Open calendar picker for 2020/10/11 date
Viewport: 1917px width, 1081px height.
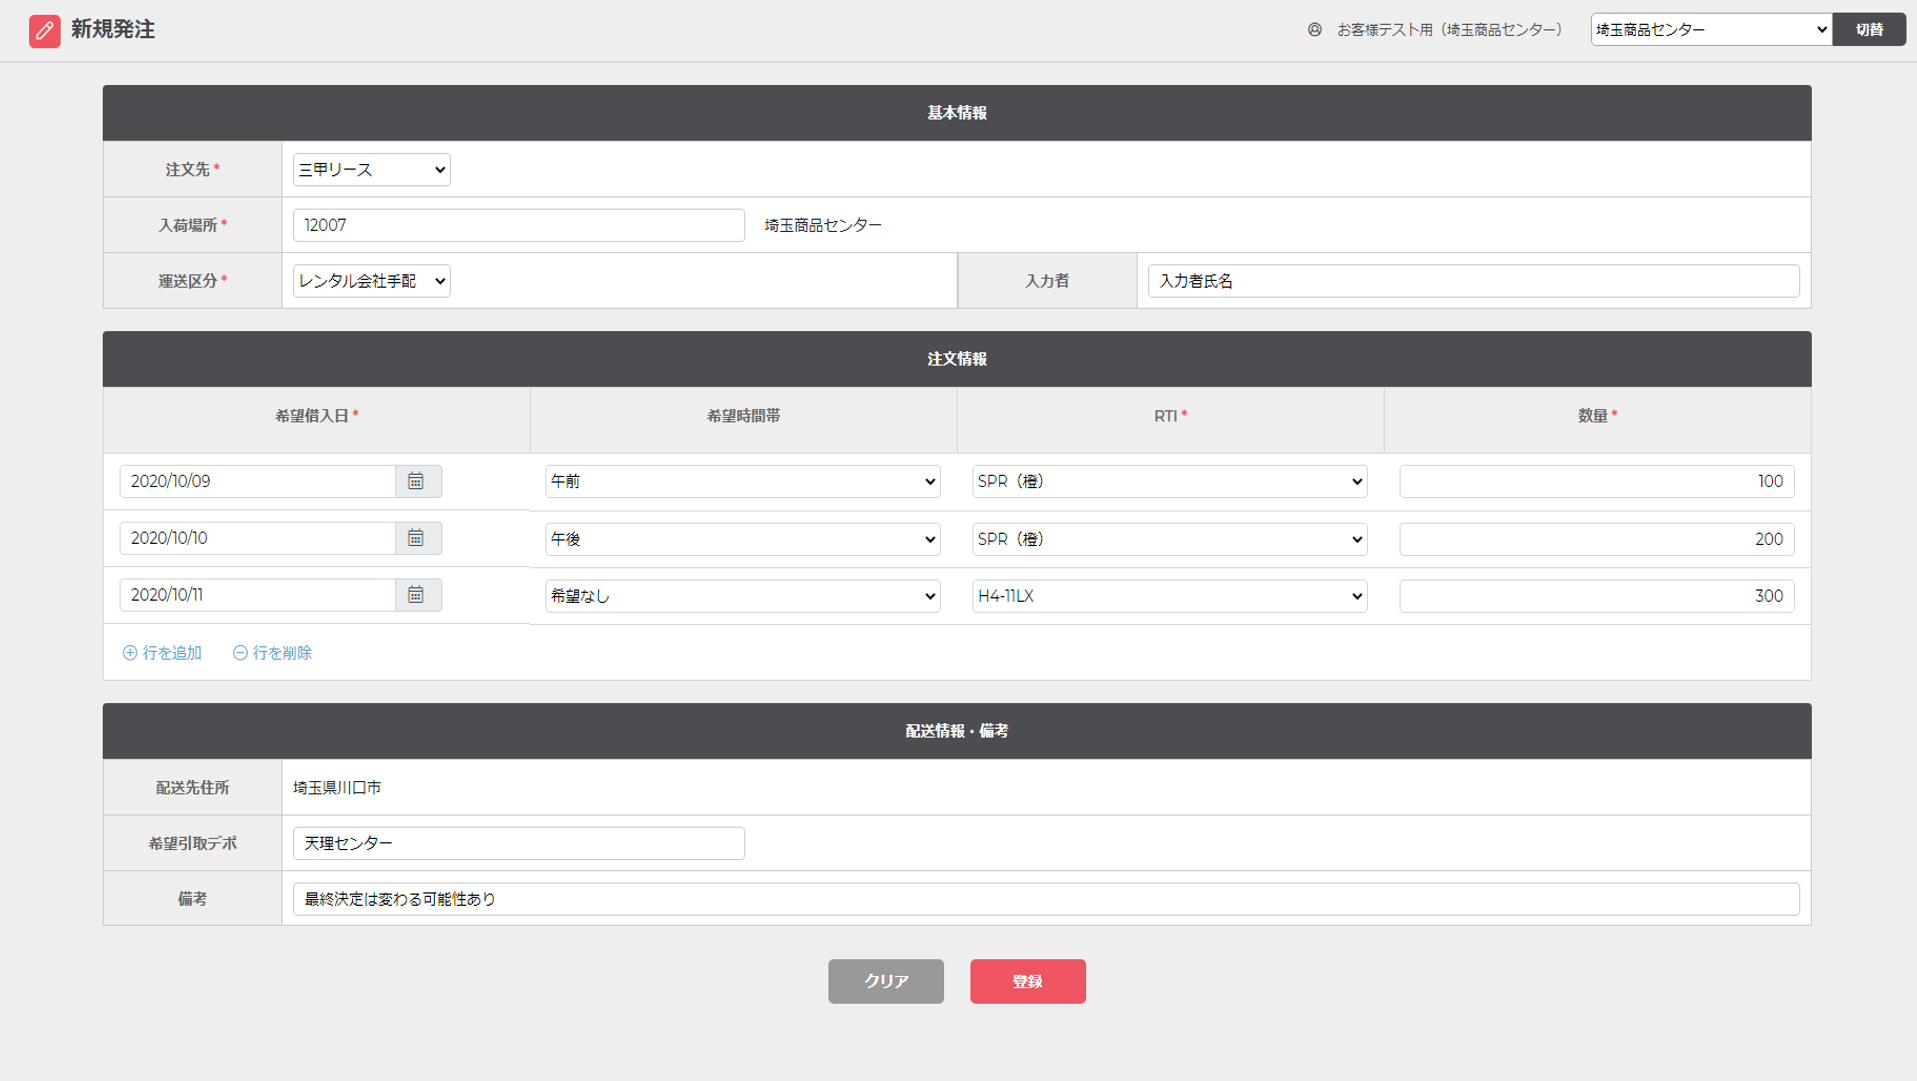(x=416, y=595)
